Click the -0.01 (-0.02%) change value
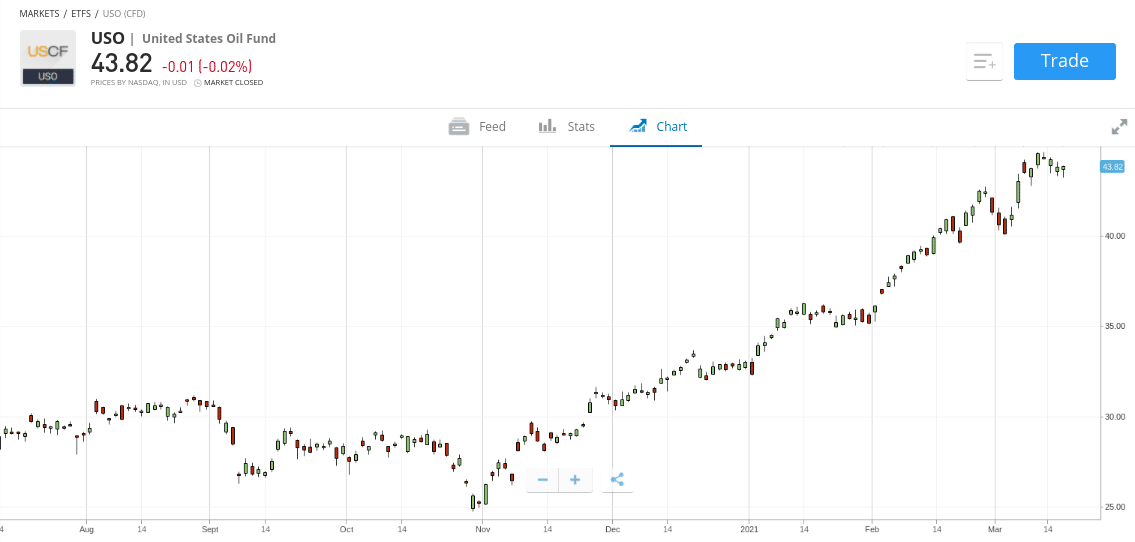This screenshot has height=542, width=1135. coord(207,67)
